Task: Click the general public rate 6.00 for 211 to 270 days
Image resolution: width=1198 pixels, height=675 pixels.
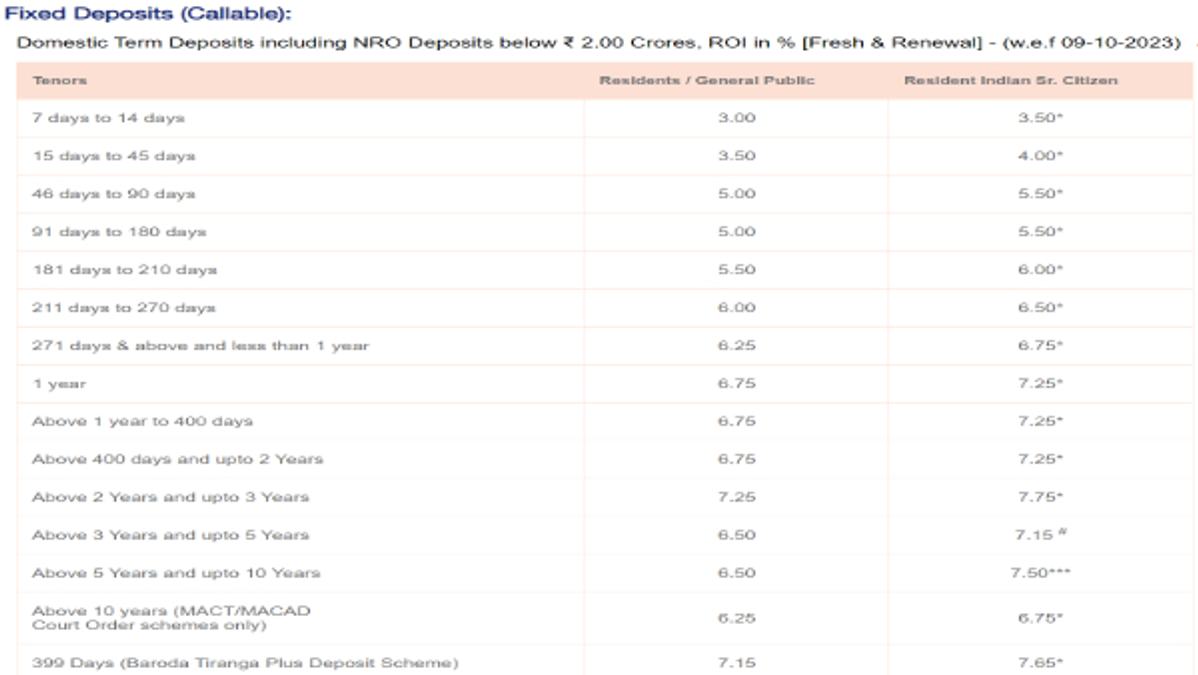Action: tap(737, 308)
